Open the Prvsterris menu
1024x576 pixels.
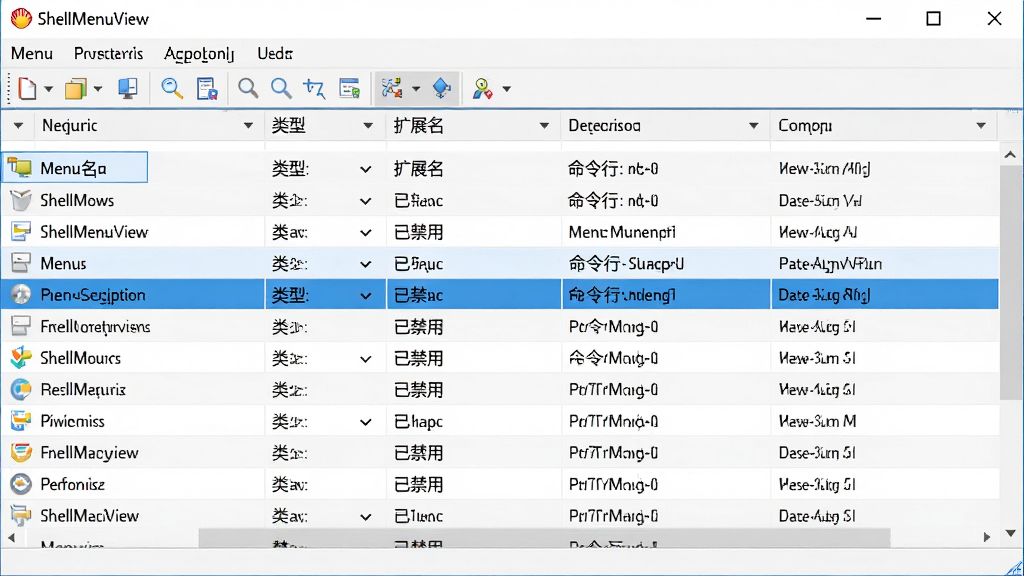point(108,54)
